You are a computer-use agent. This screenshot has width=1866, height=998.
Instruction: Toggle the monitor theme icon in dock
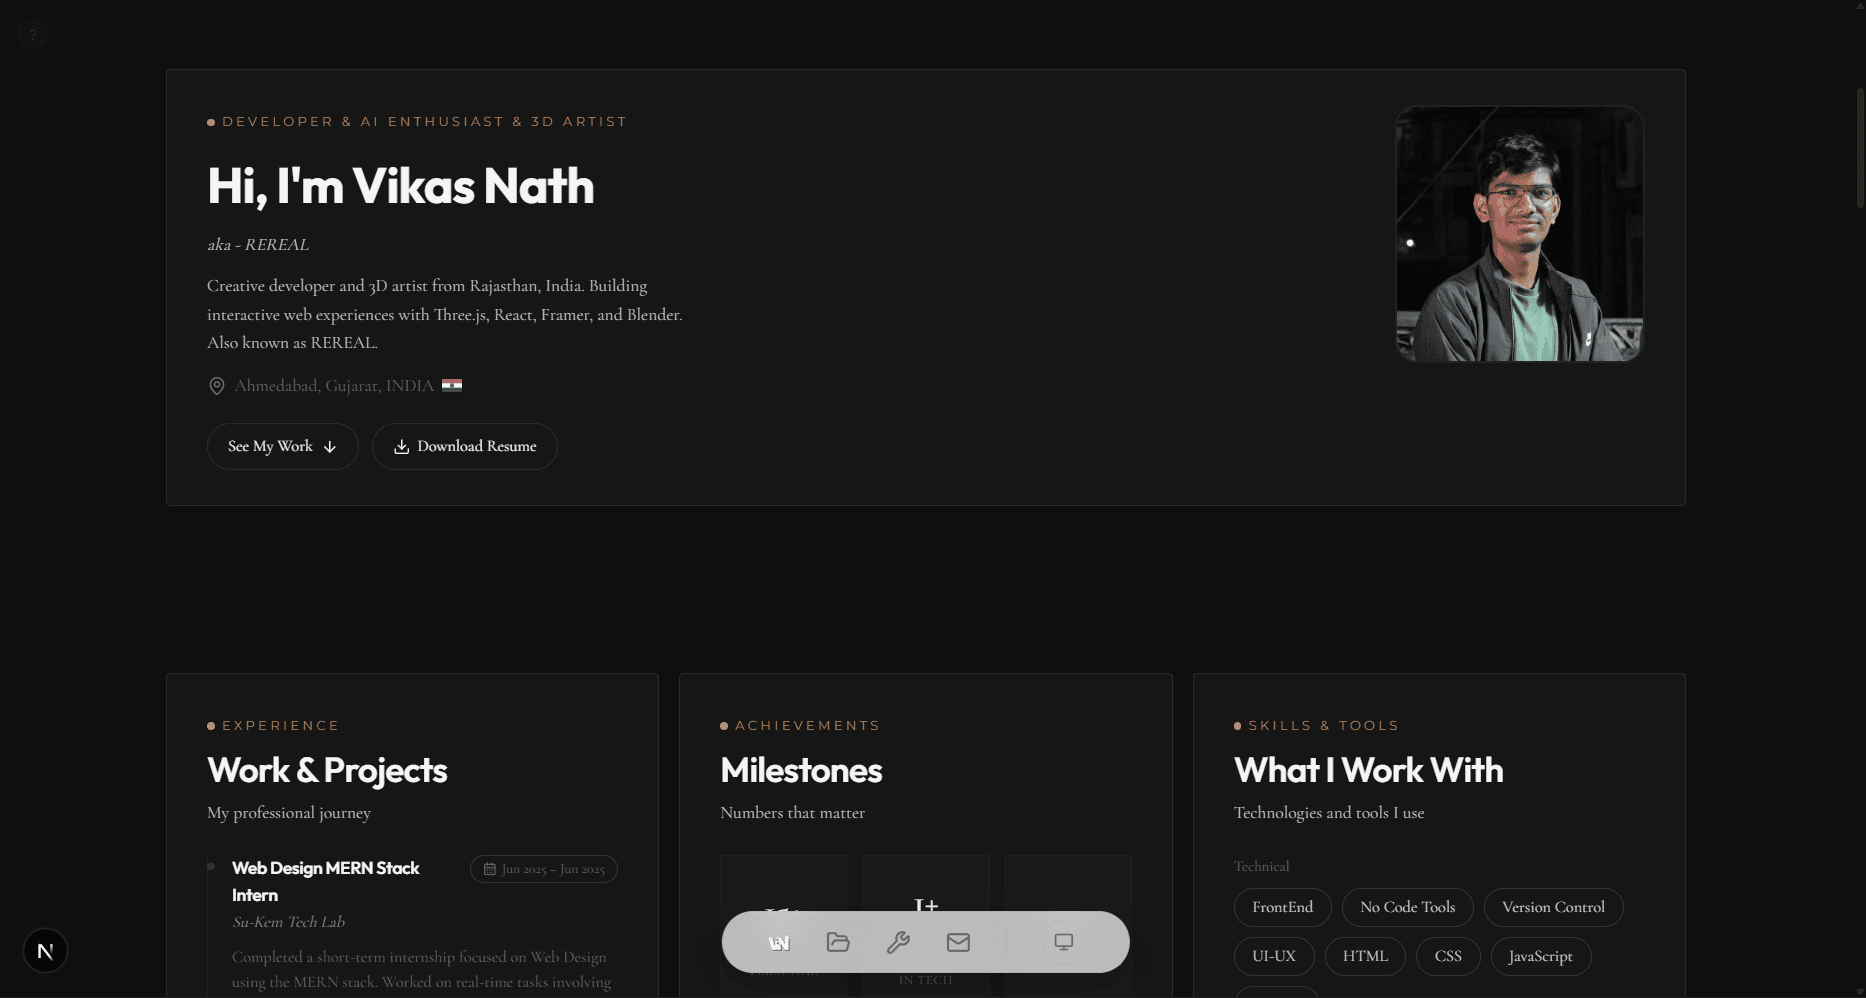click(x=1064, y=942)
